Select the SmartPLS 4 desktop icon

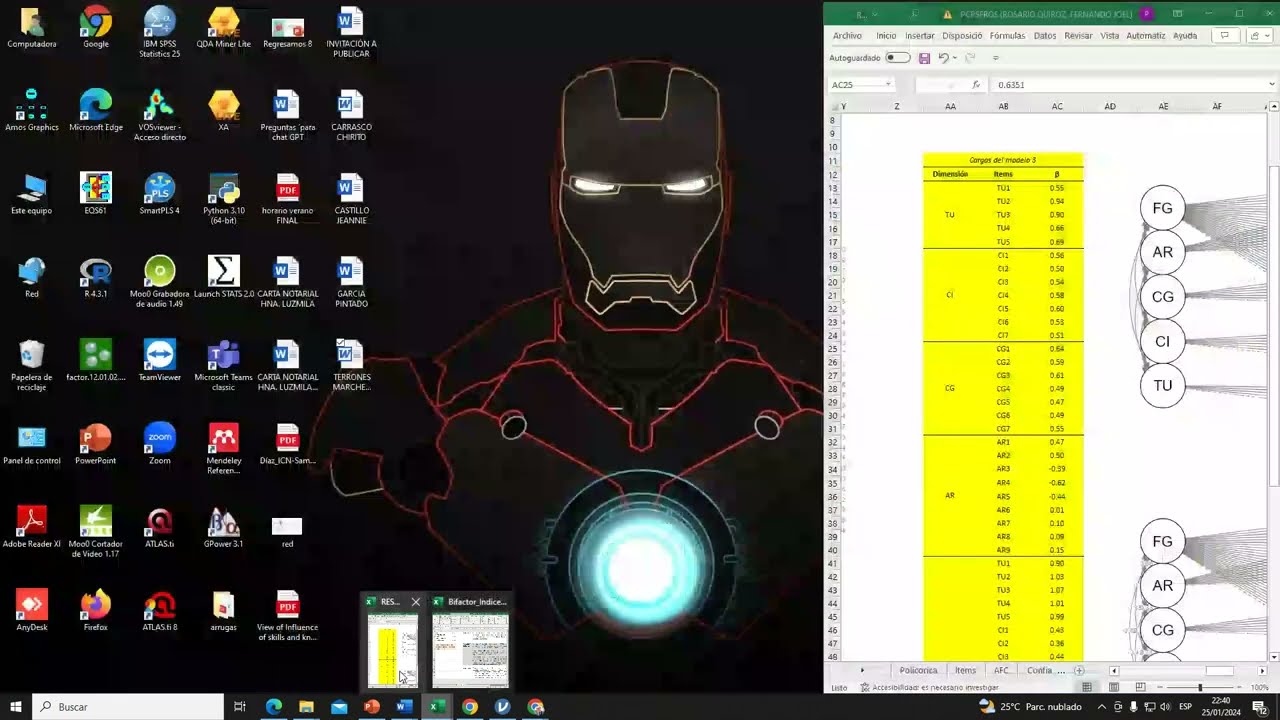(x=159, y=194)
